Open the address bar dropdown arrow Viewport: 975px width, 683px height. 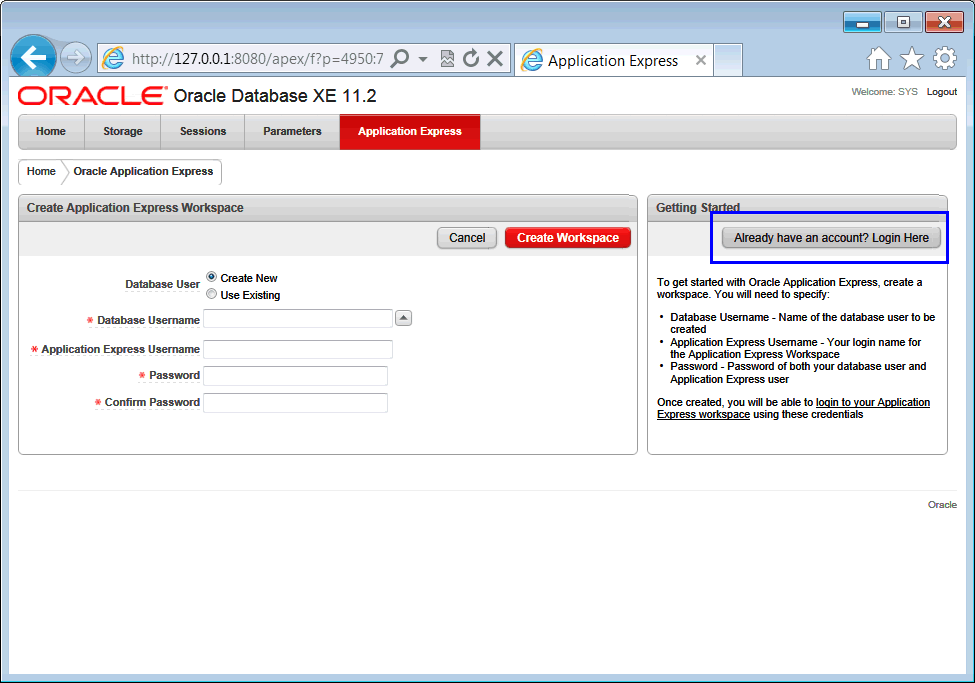click(x=423, y=59)
